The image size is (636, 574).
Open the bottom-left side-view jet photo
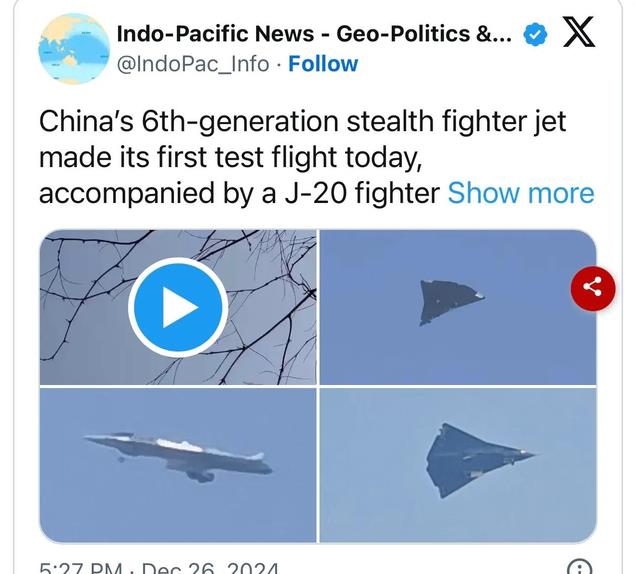coord(178,465)
